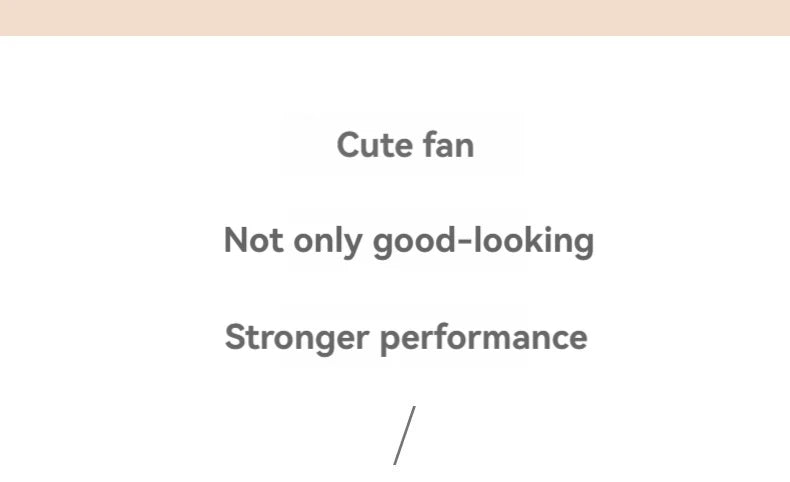Screen dimensions: 790x482
Task: Click the bottom end of the slash
Action: click(395, 462)
